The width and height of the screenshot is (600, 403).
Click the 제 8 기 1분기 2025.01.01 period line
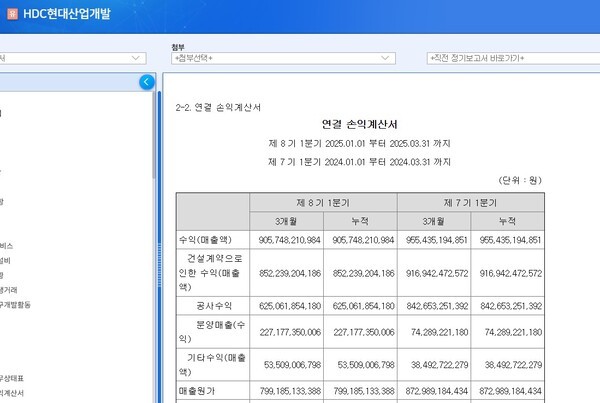pyautogui.click(x=359, y=144)
